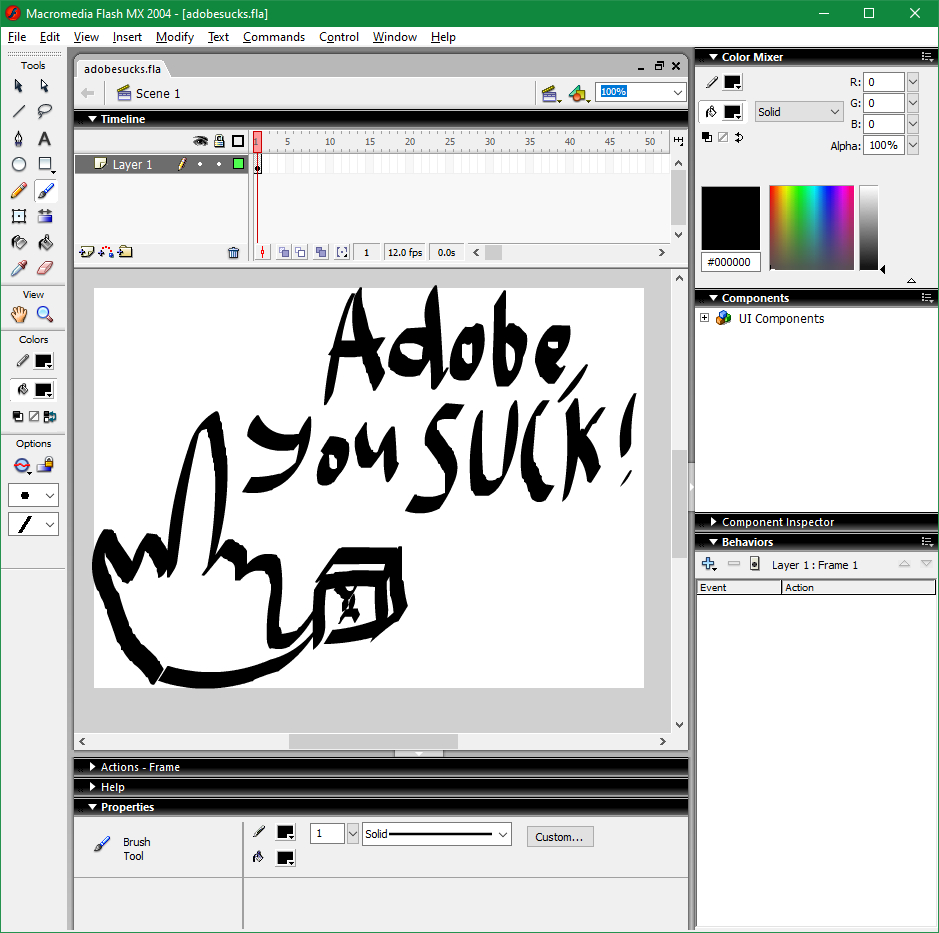Choose the Eyedropper tool

click(x=19, y=268)
